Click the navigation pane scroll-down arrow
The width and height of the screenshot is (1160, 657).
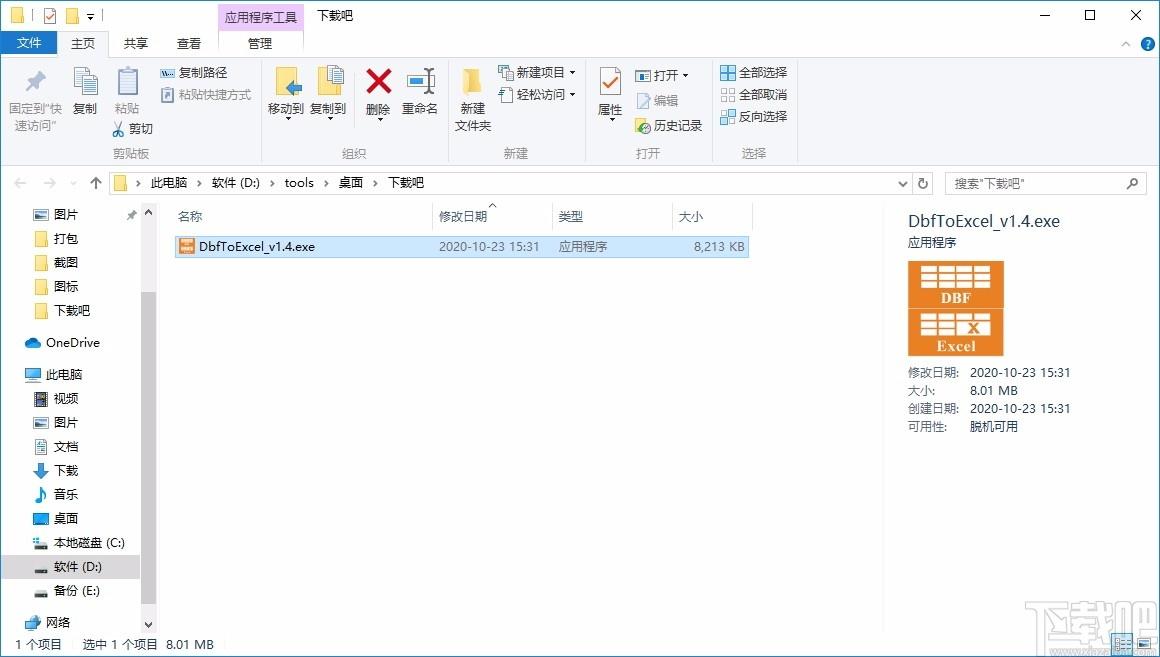[148, 625]
